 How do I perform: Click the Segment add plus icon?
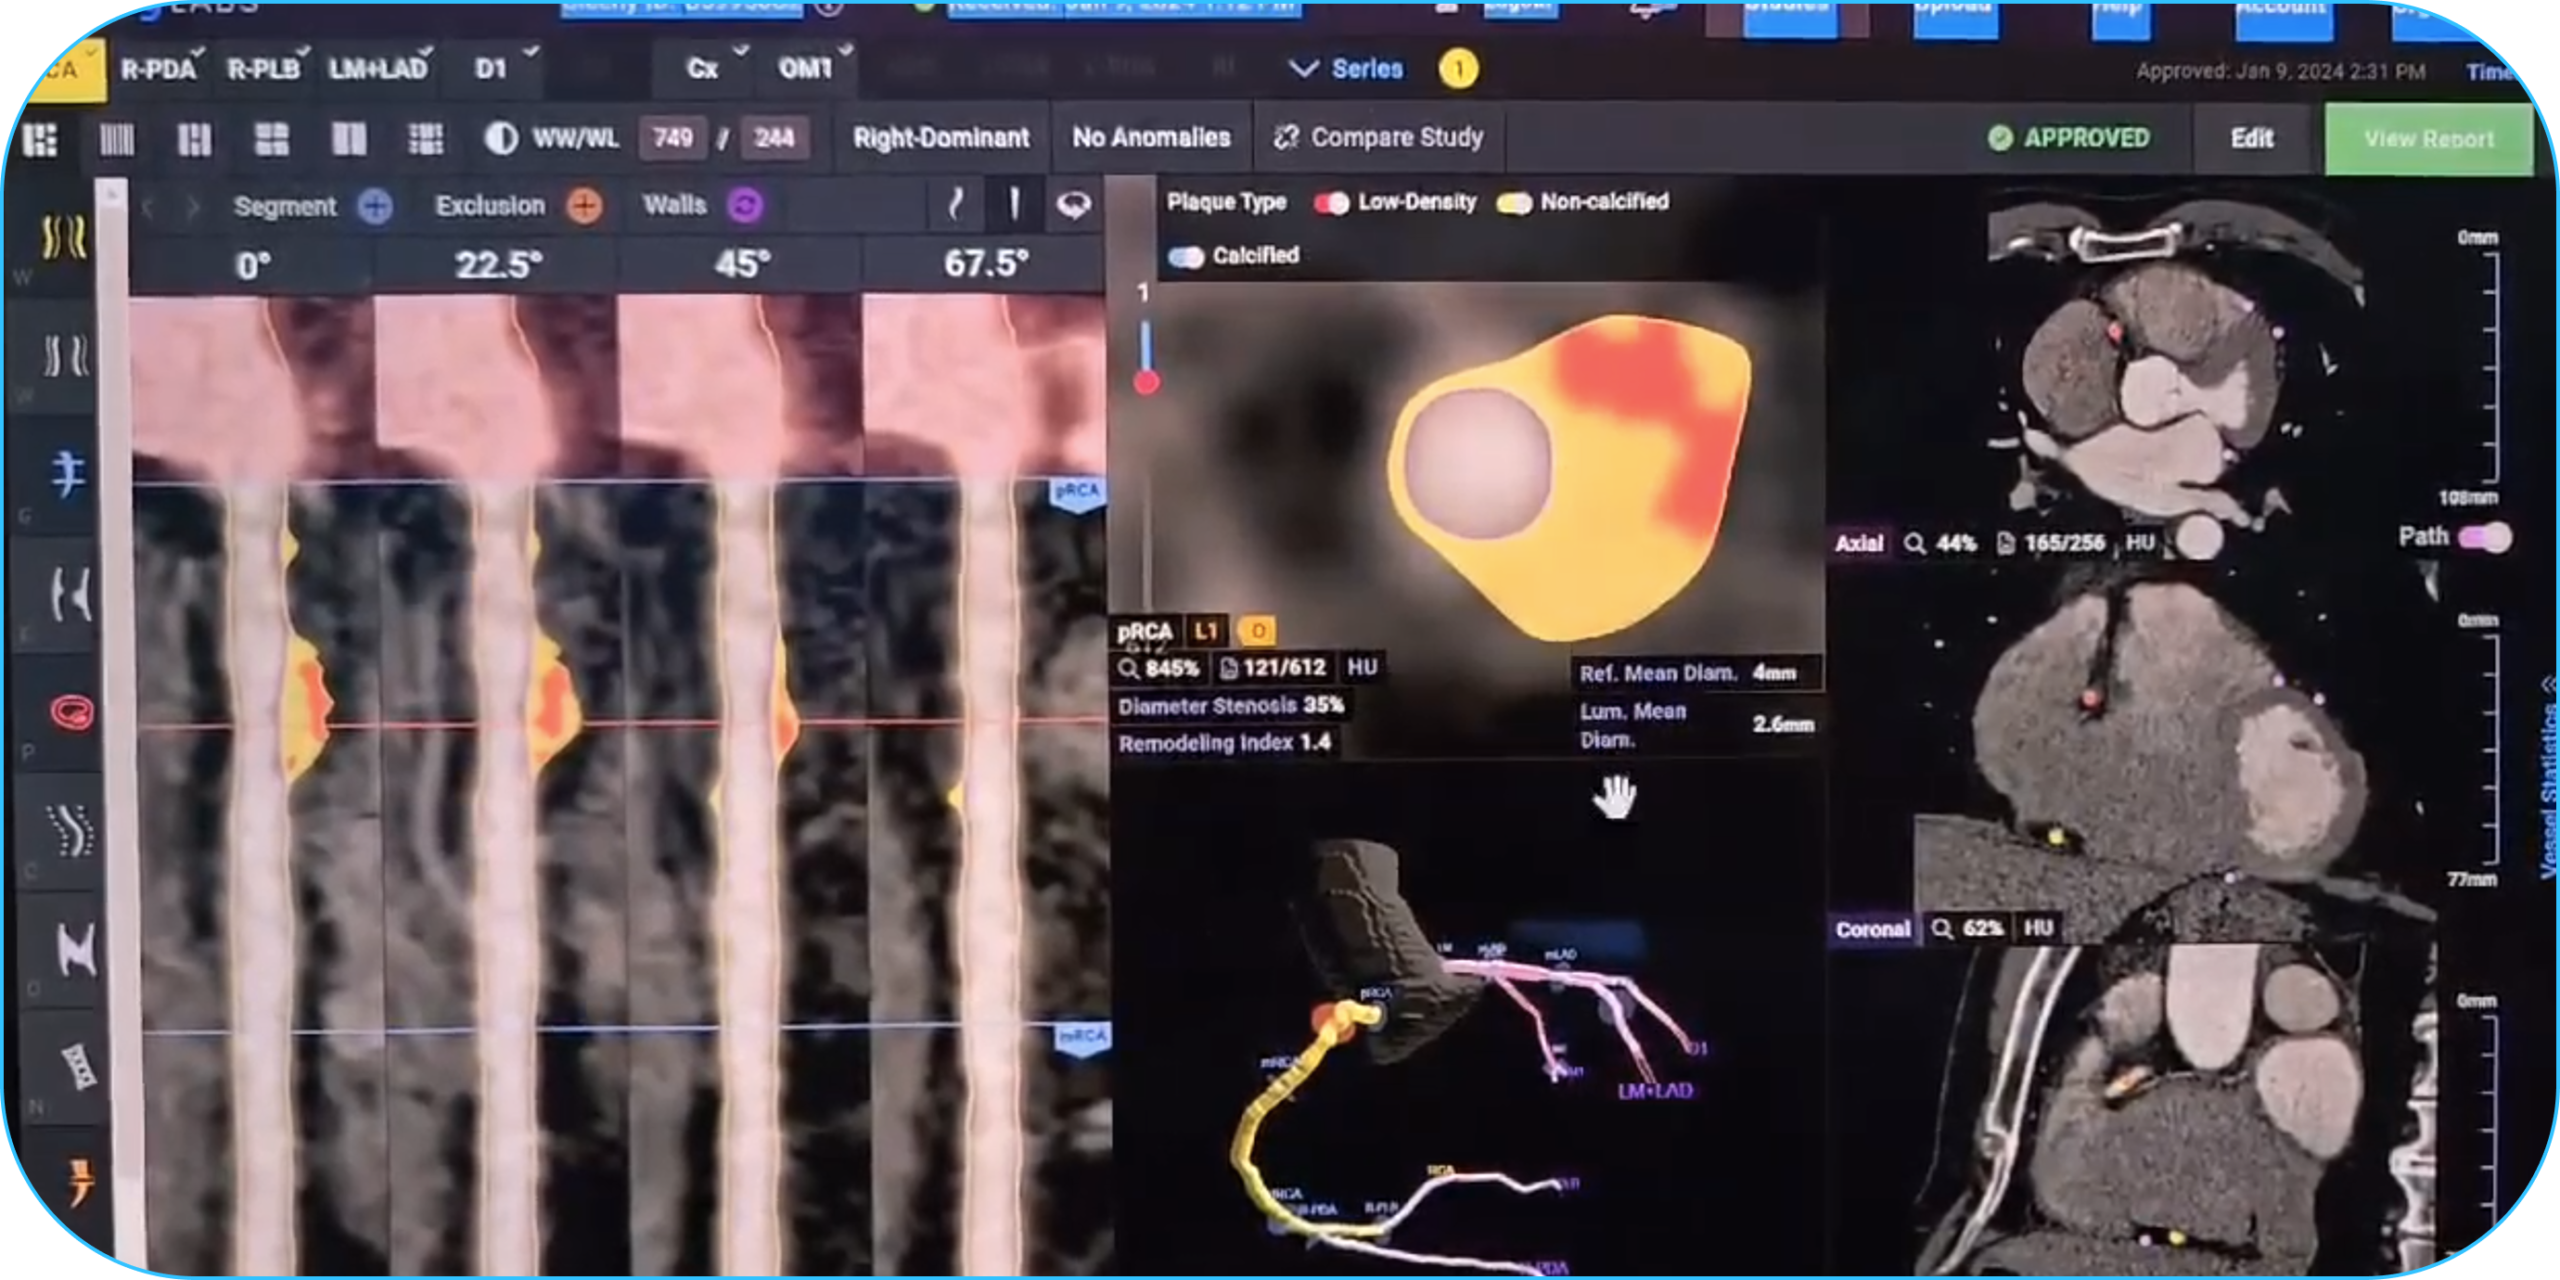coord(375,207)
